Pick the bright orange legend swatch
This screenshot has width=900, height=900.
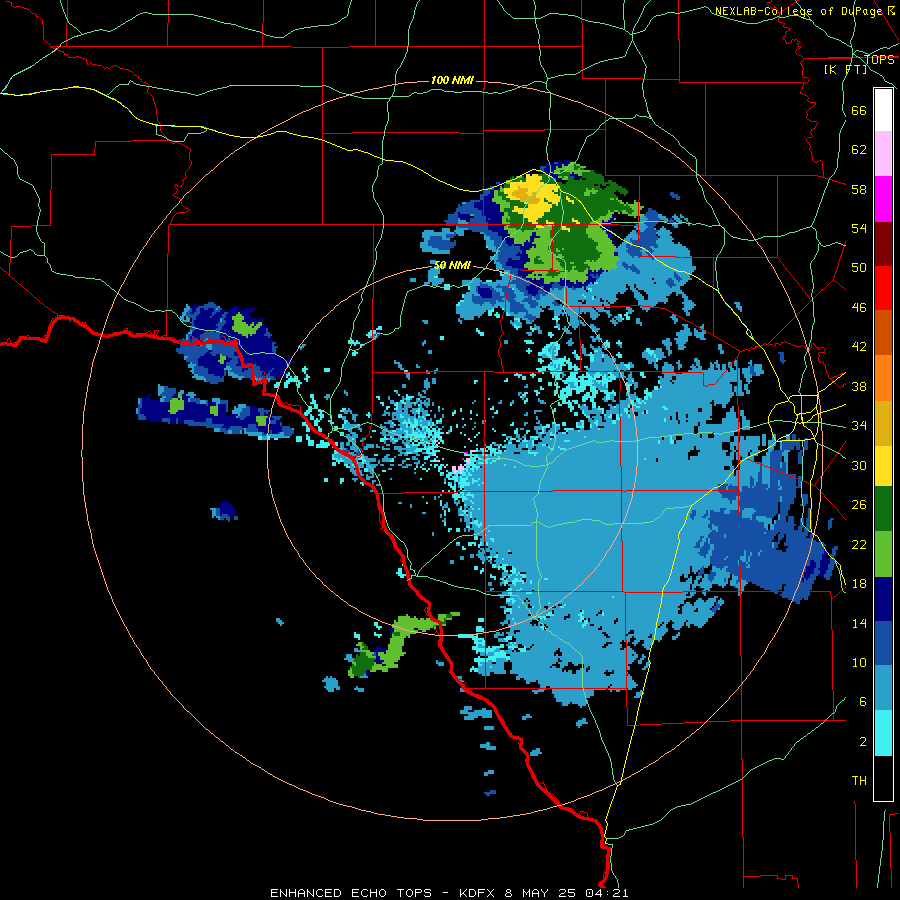coord(883,377)
